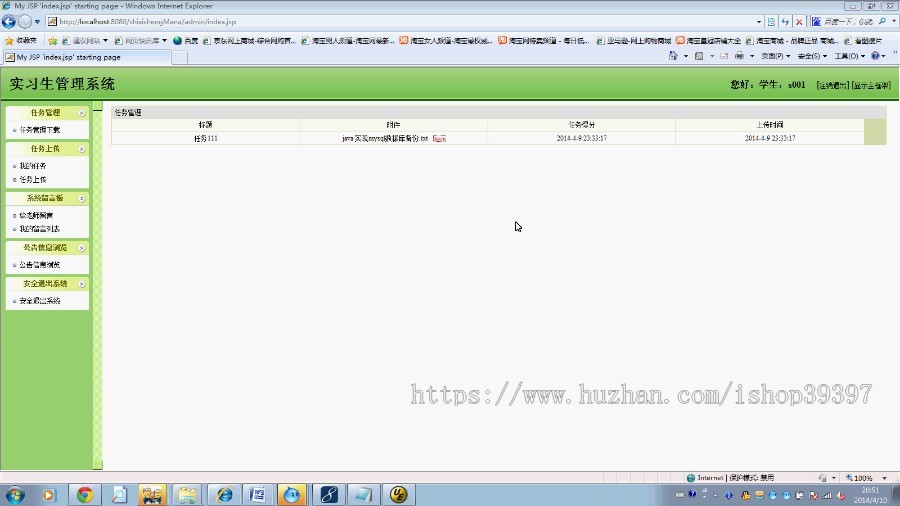900x506 pixels.
Task: Click the 上传时间 column header
Action: point(770,124)
